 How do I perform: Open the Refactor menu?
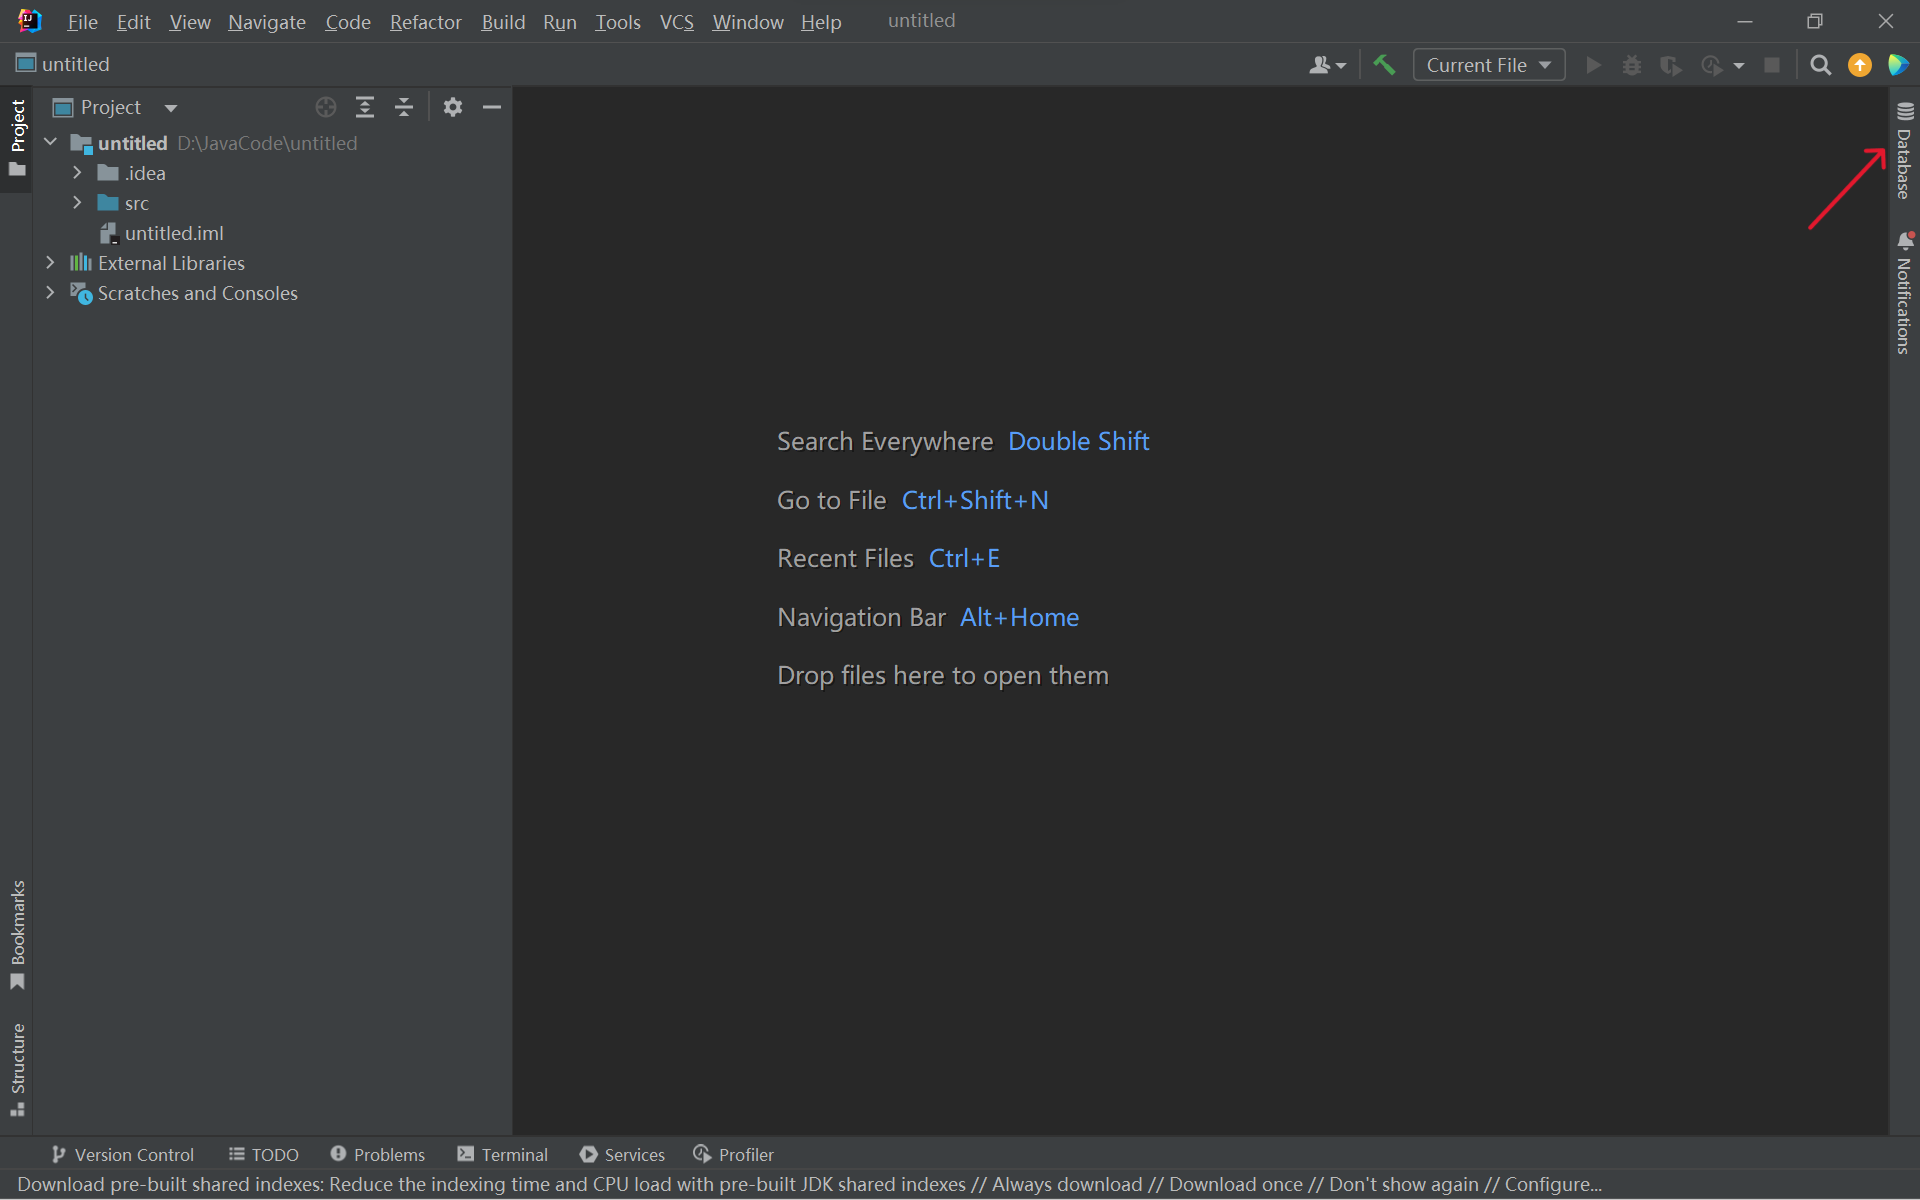click(x=425, y=21)
